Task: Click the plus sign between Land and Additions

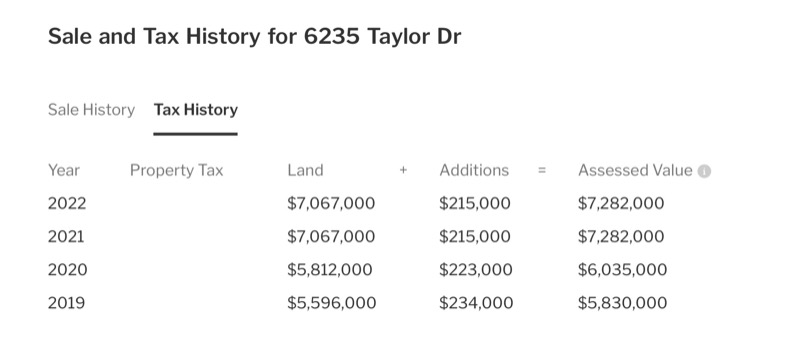Action: click(x=403, y=170)
